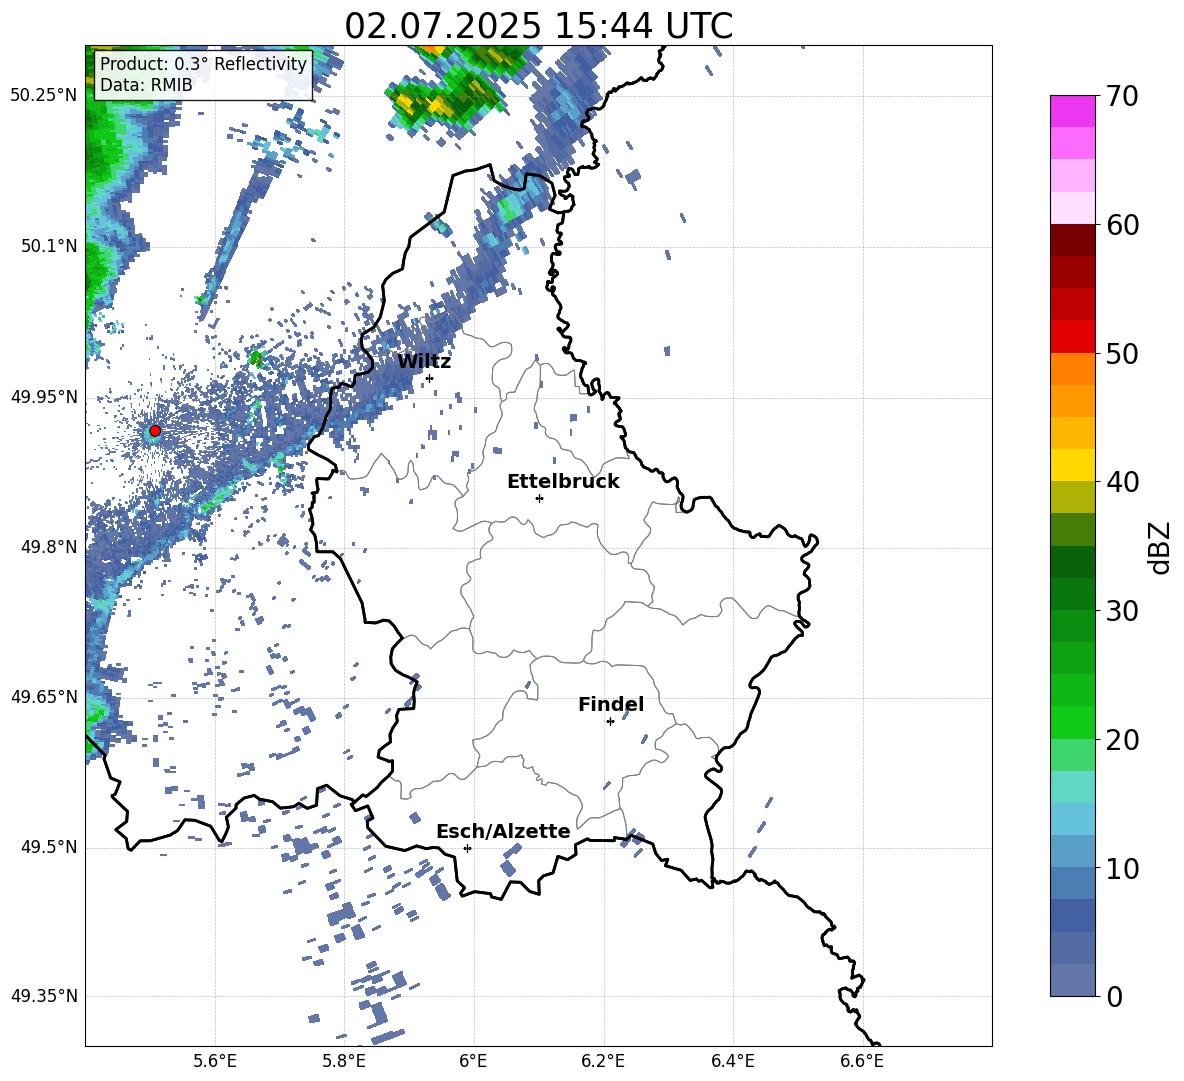This screenshot has width=1184, height=1081.
Task: Click the 6.4°E longitude label
Action: tap(733, 1062)
